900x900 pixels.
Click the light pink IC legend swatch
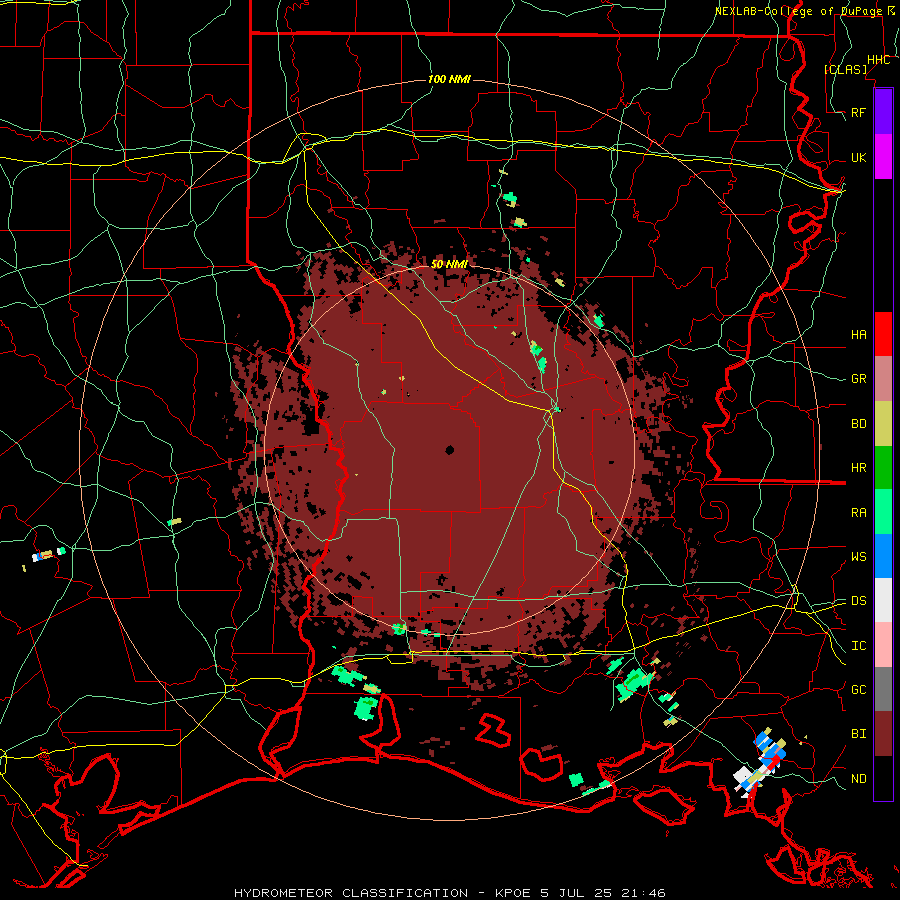pos(883,645)
